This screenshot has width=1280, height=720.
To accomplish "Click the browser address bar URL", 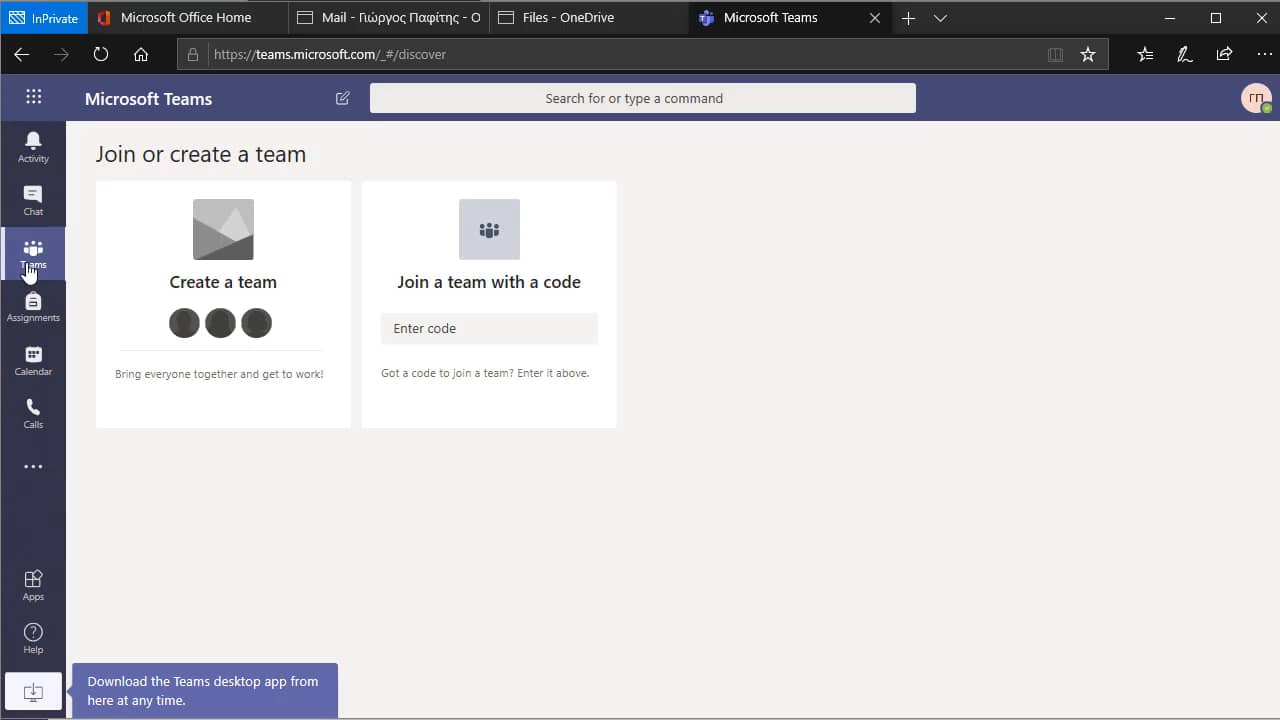I will pos(330,55).
